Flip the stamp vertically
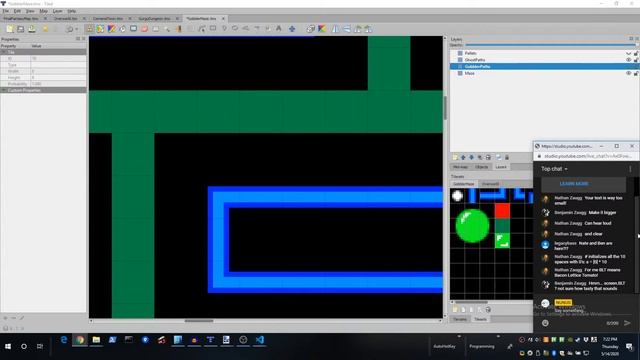The height and width of the screenshot is (360, 640). (347, 29)
